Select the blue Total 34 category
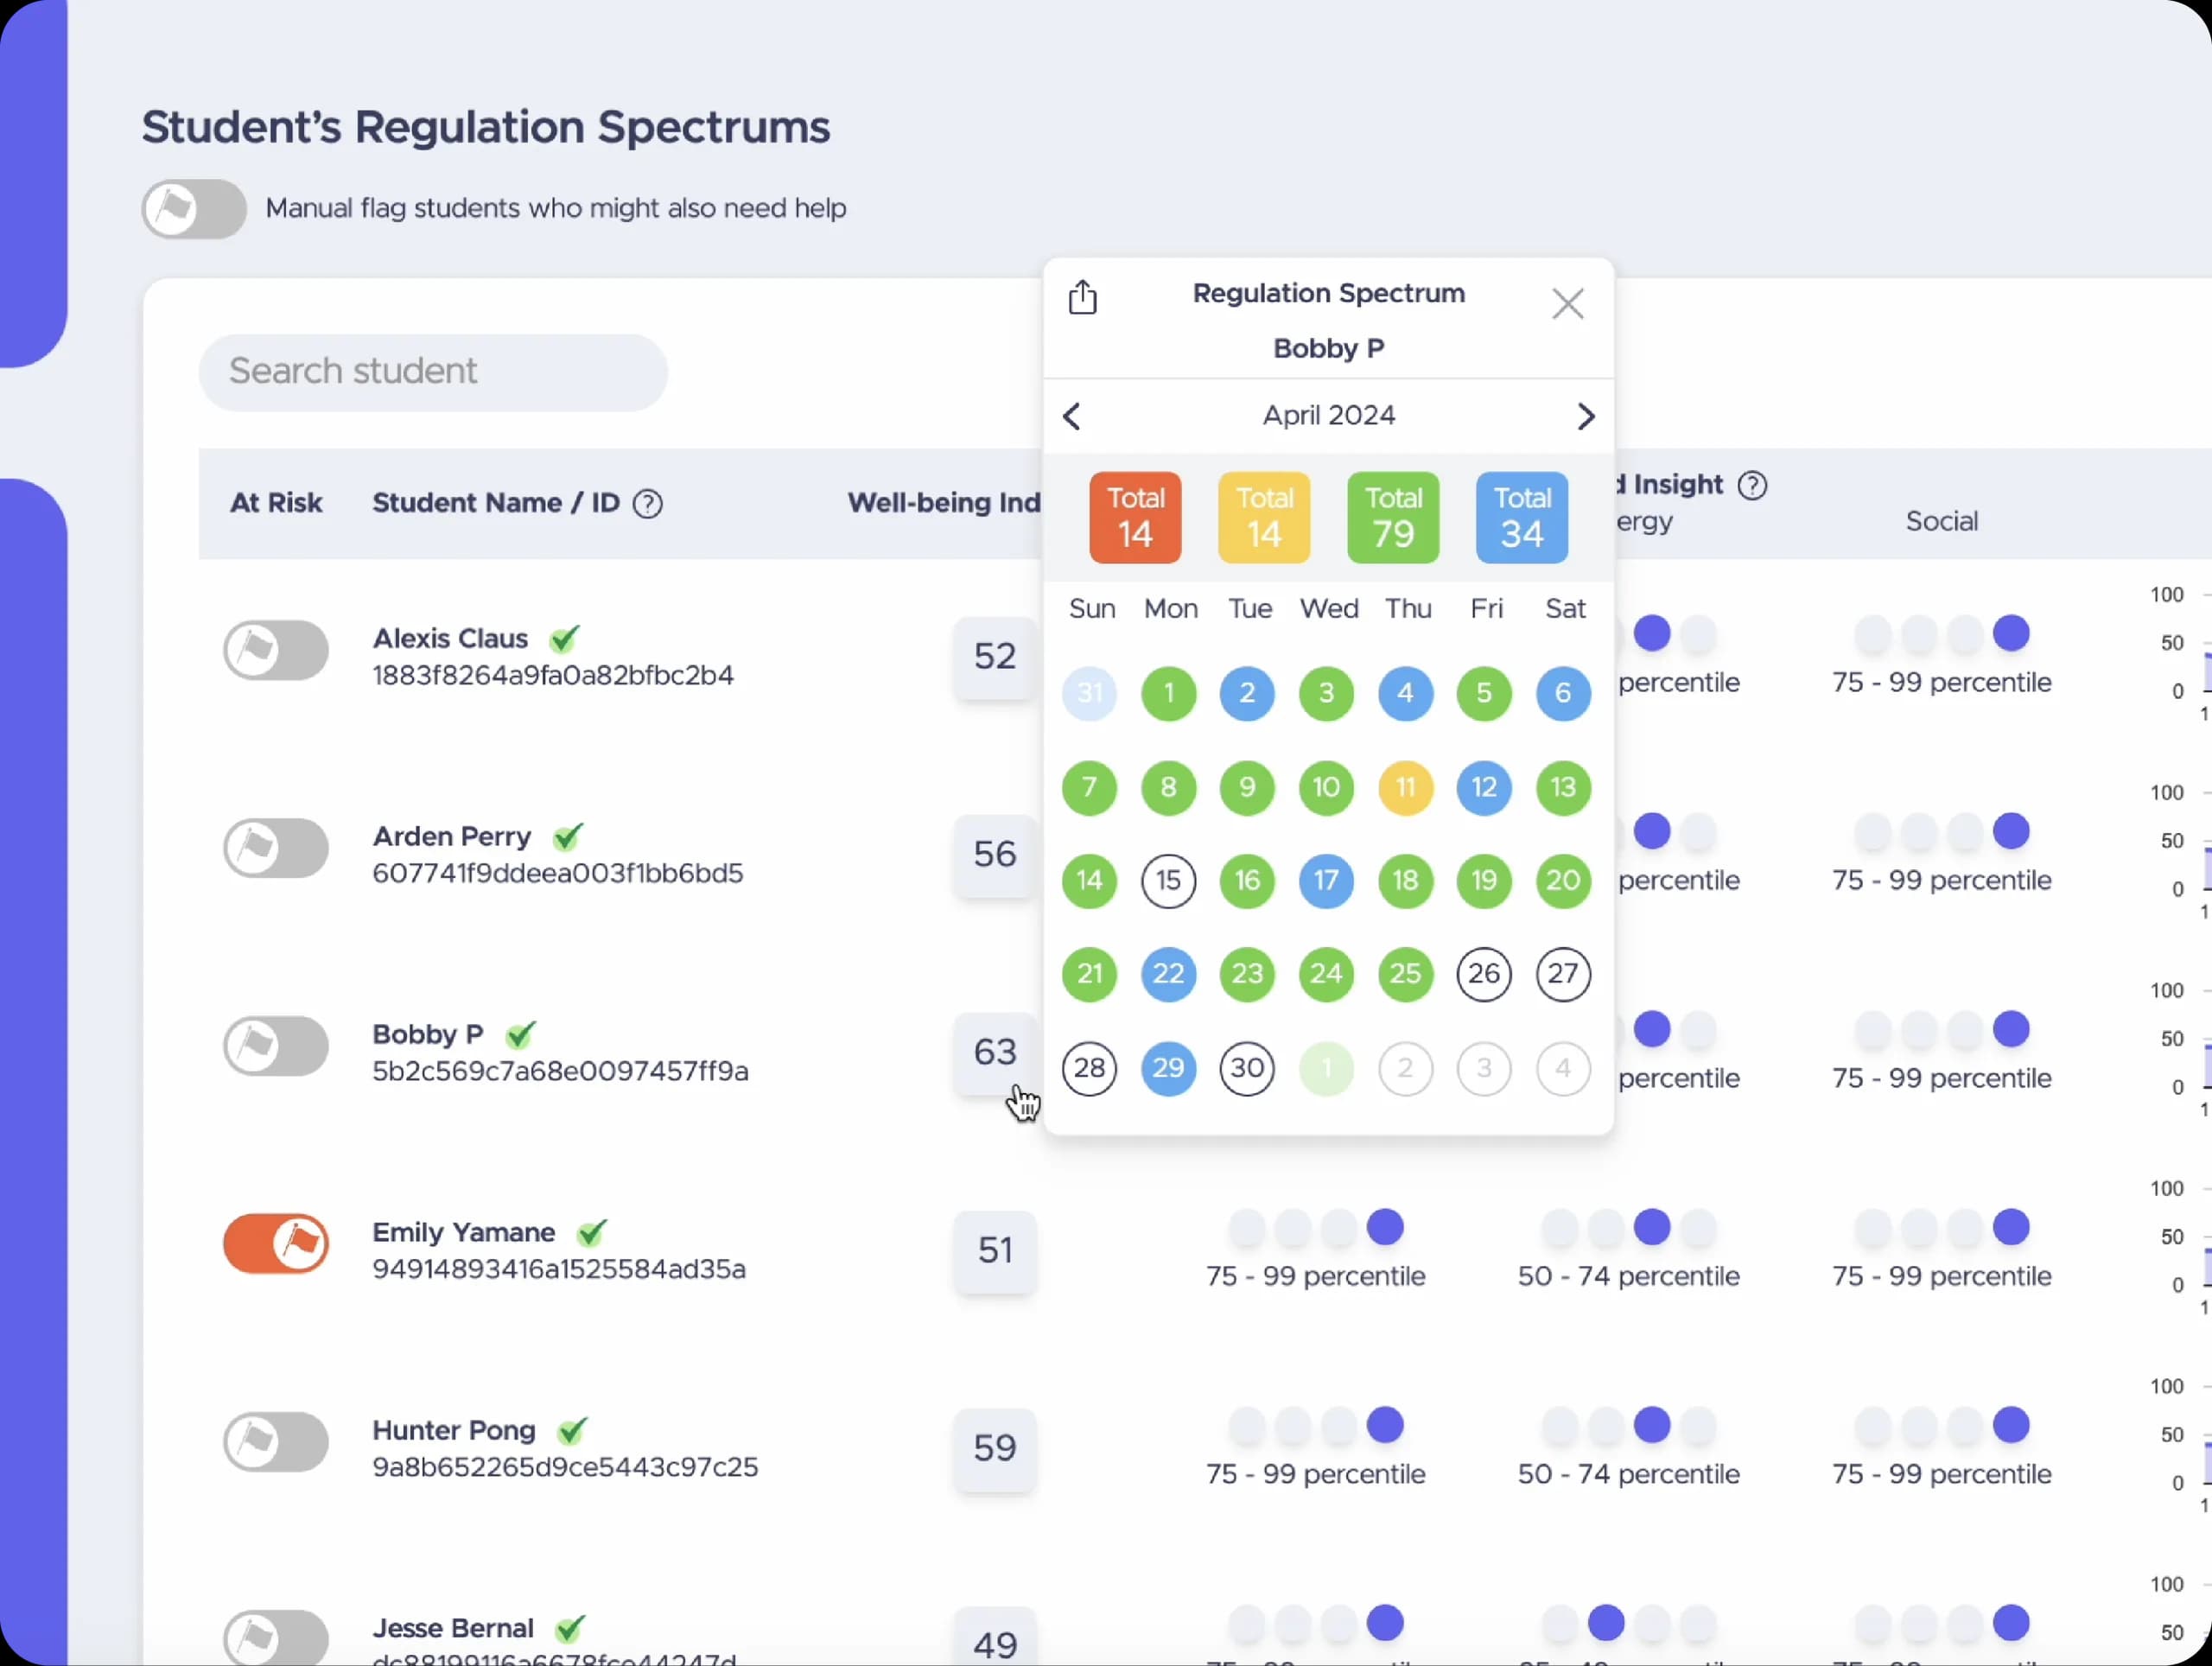Viewport: 2212px width, 1666px height. click(x=1522, y=518)
